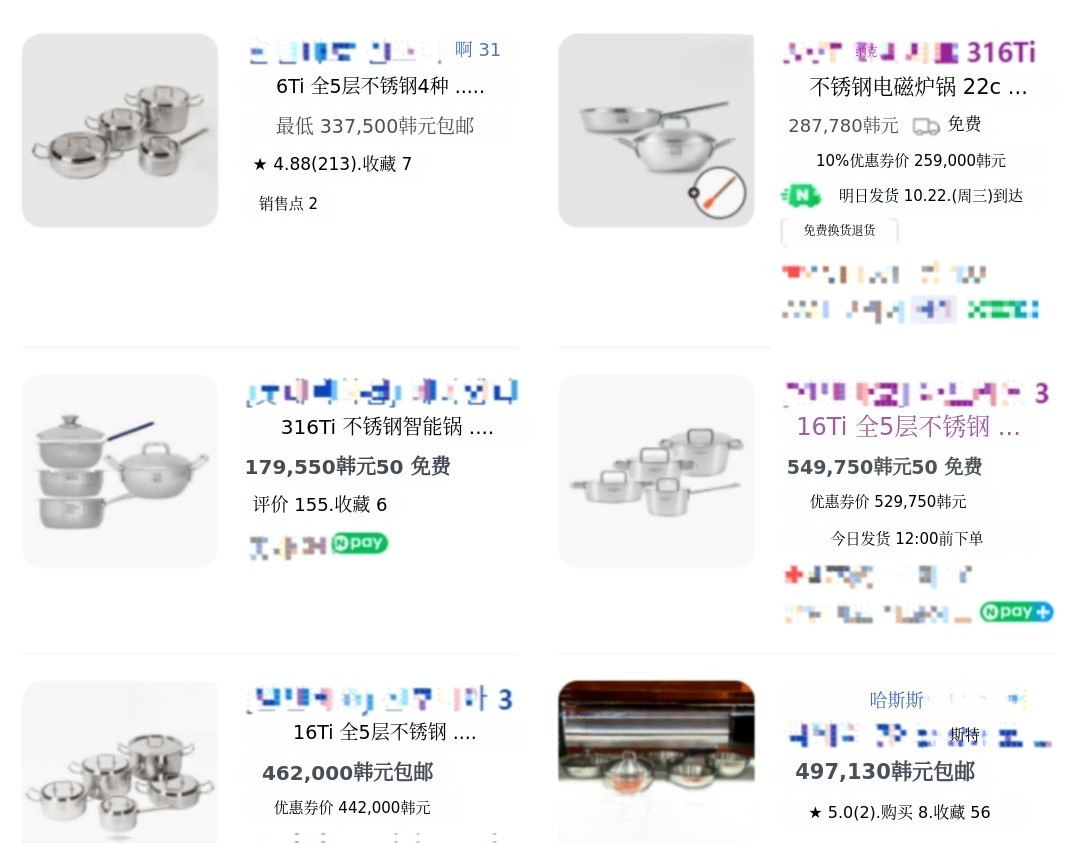1080x844 pixels.
Task: Open title 不锈钢电磁炉锅 22c
Action: coord(918,87)
